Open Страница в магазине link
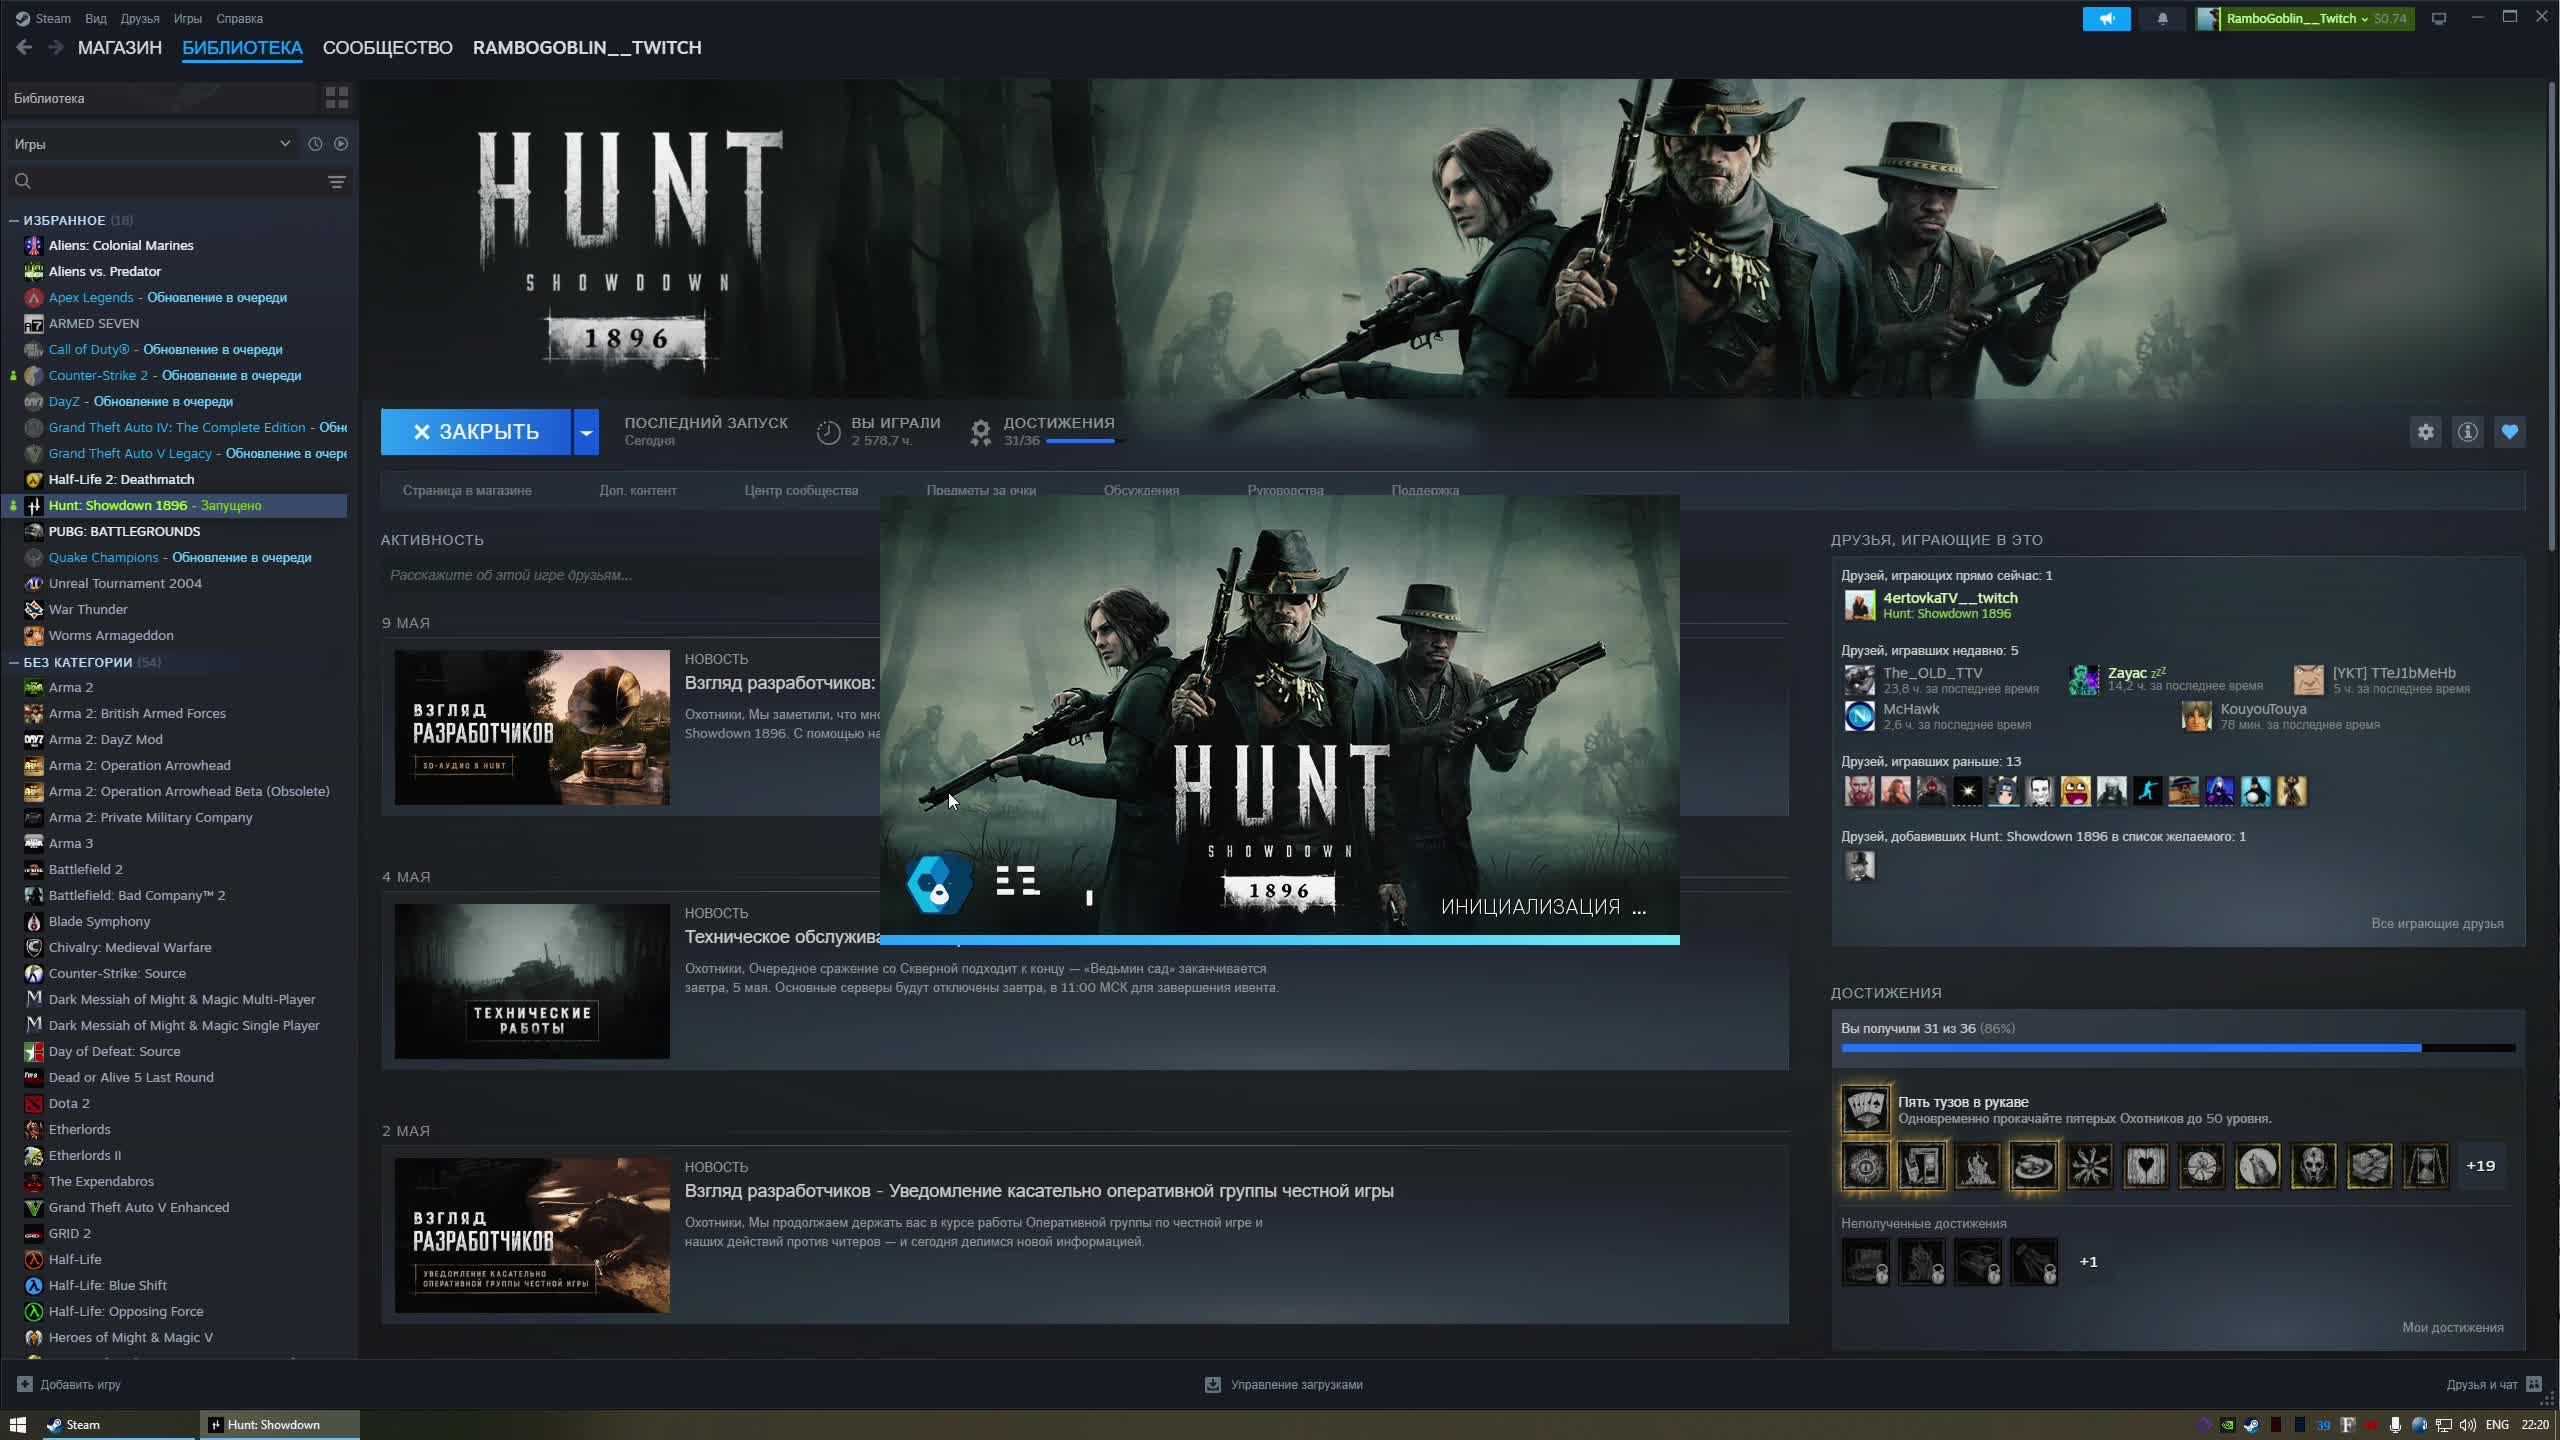Screen dimensions: 2560x1440 (x=467, y=490)
